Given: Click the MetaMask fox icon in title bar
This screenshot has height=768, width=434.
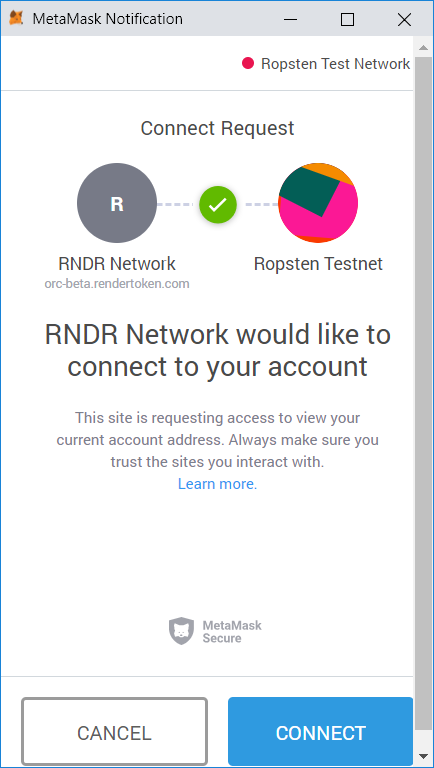Looking at the screenshot, I should pyautogui.click(x=16, y=19).
